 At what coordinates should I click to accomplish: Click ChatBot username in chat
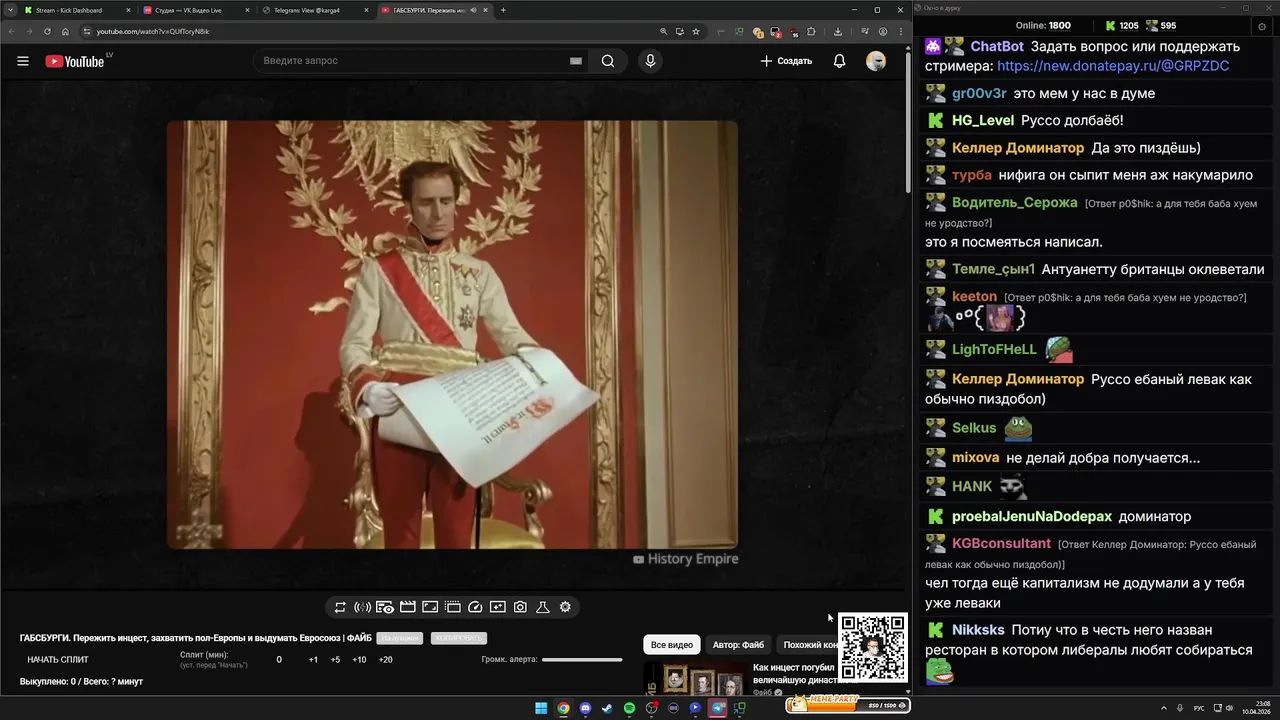(x=997, y=46)
